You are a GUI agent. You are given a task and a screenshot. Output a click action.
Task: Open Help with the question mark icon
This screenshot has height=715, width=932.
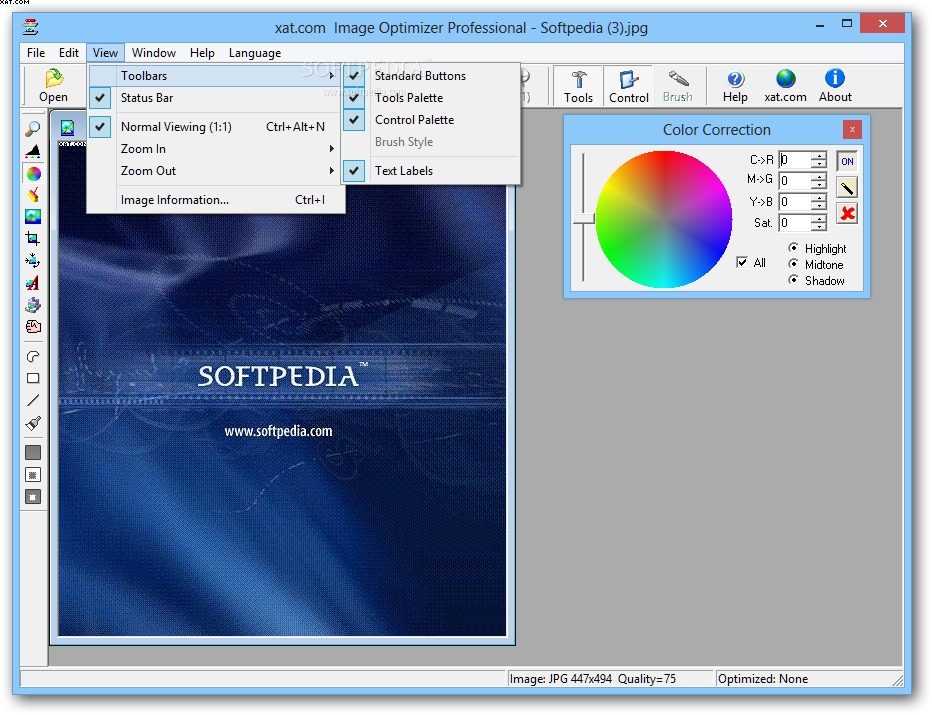[735, 86]
